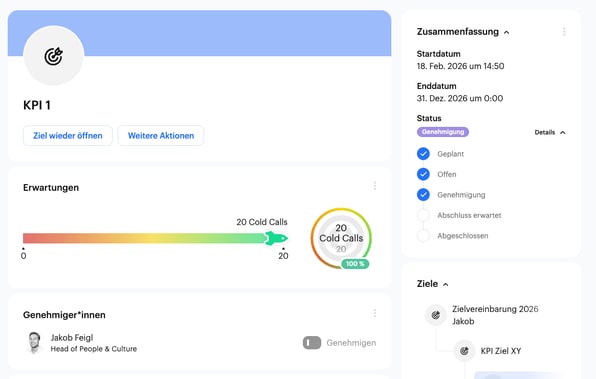Click Jakob Feigl's profile photo

[34, 342]
